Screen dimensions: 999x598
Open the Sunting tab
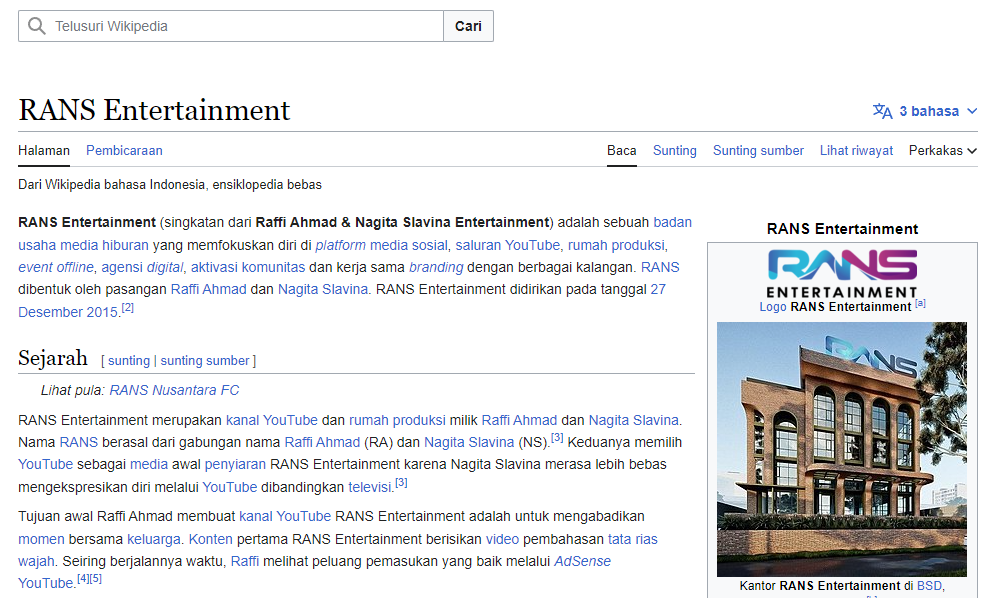click(675, 151)
